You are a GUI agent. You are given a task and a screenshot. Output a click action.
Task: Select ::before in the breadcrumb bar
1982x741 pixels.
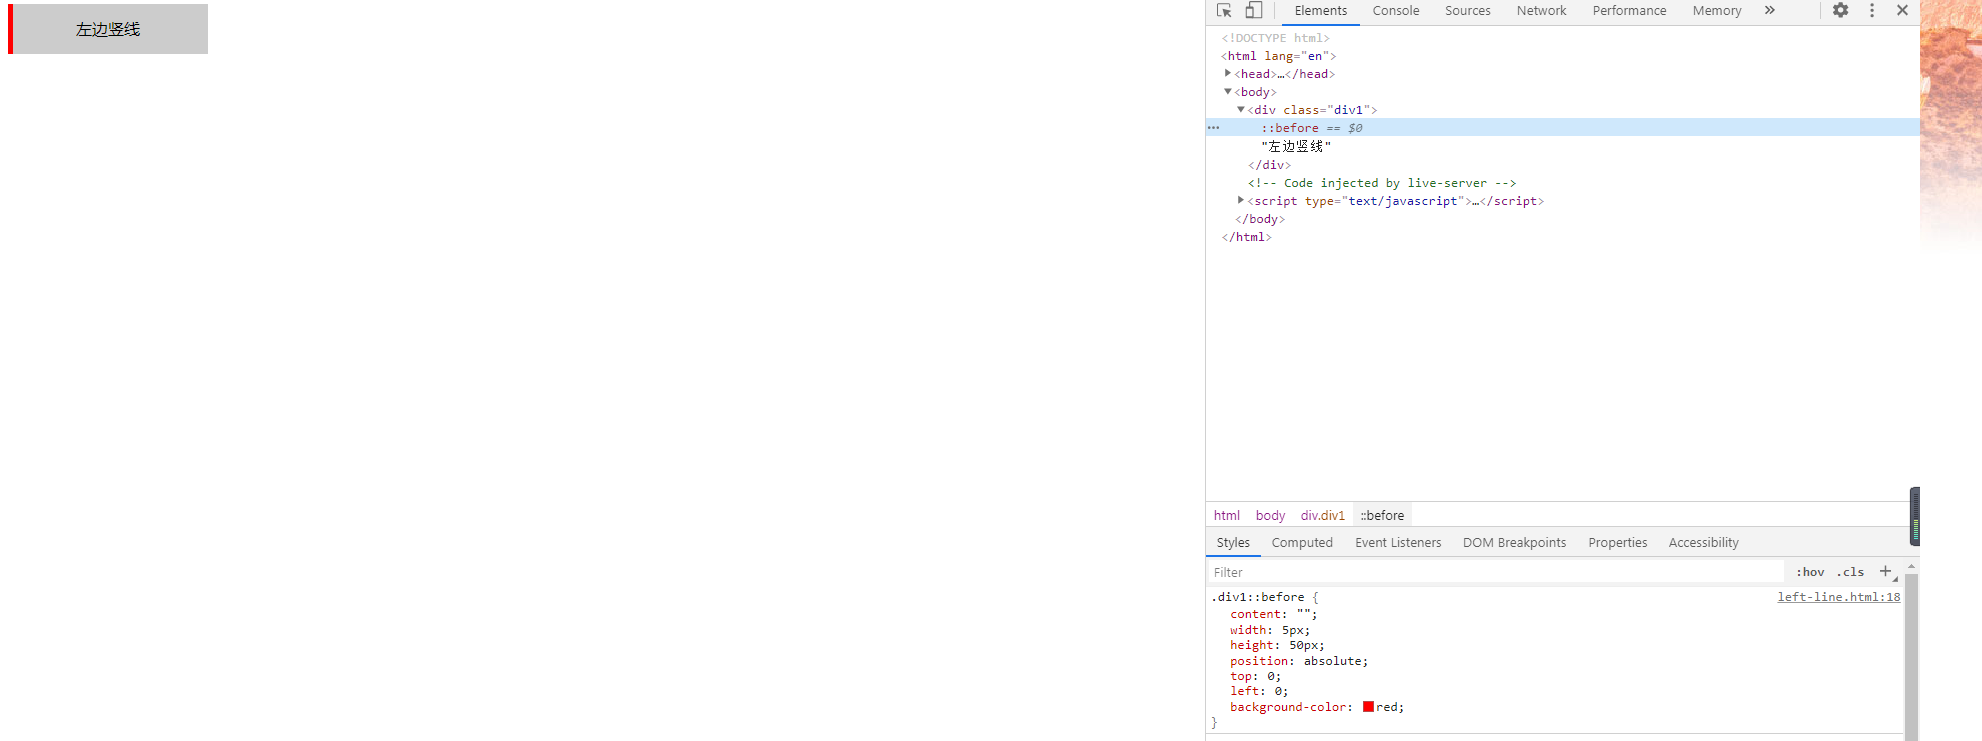(1382, 515)
